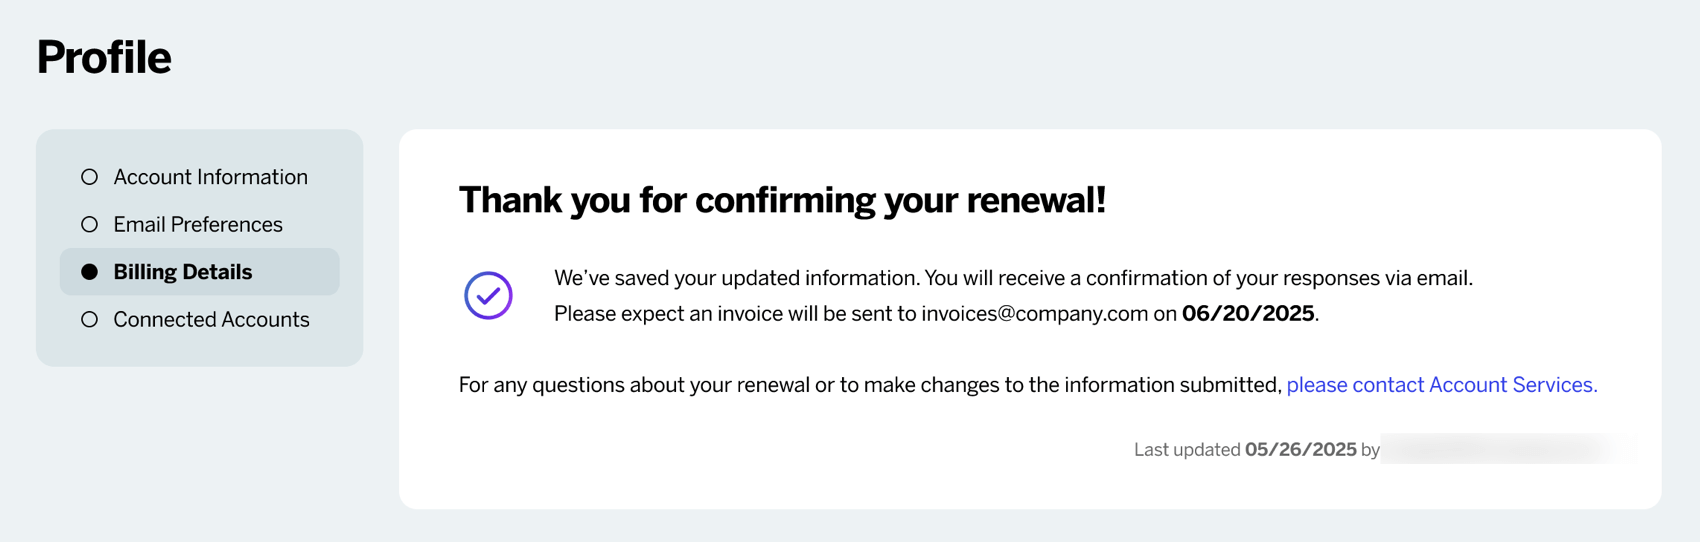Open the Billing Details label
Screen dimensions: 1700x542
click(182, 272)
